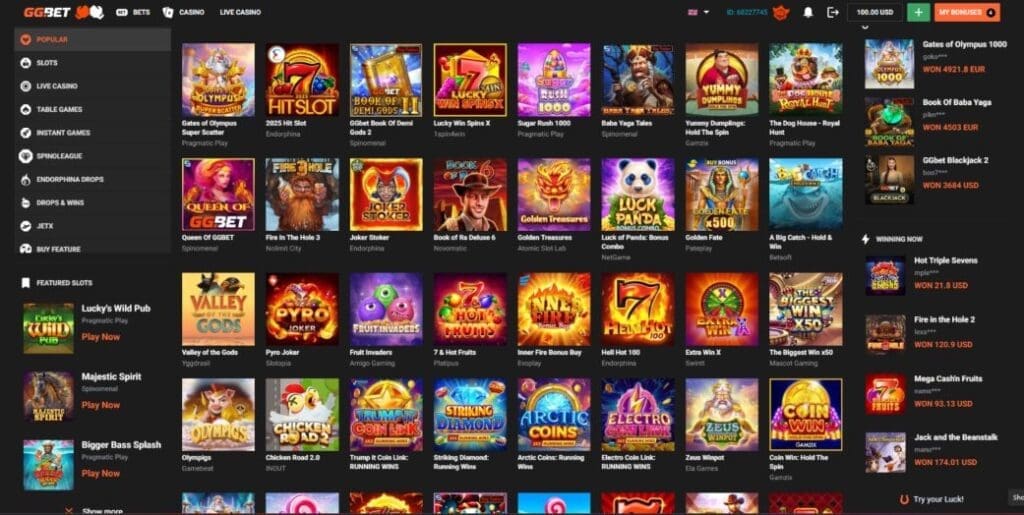Screen dimensions: 1024x515
Task: Open the Casino top menu
Action: [x=184, y=12]
